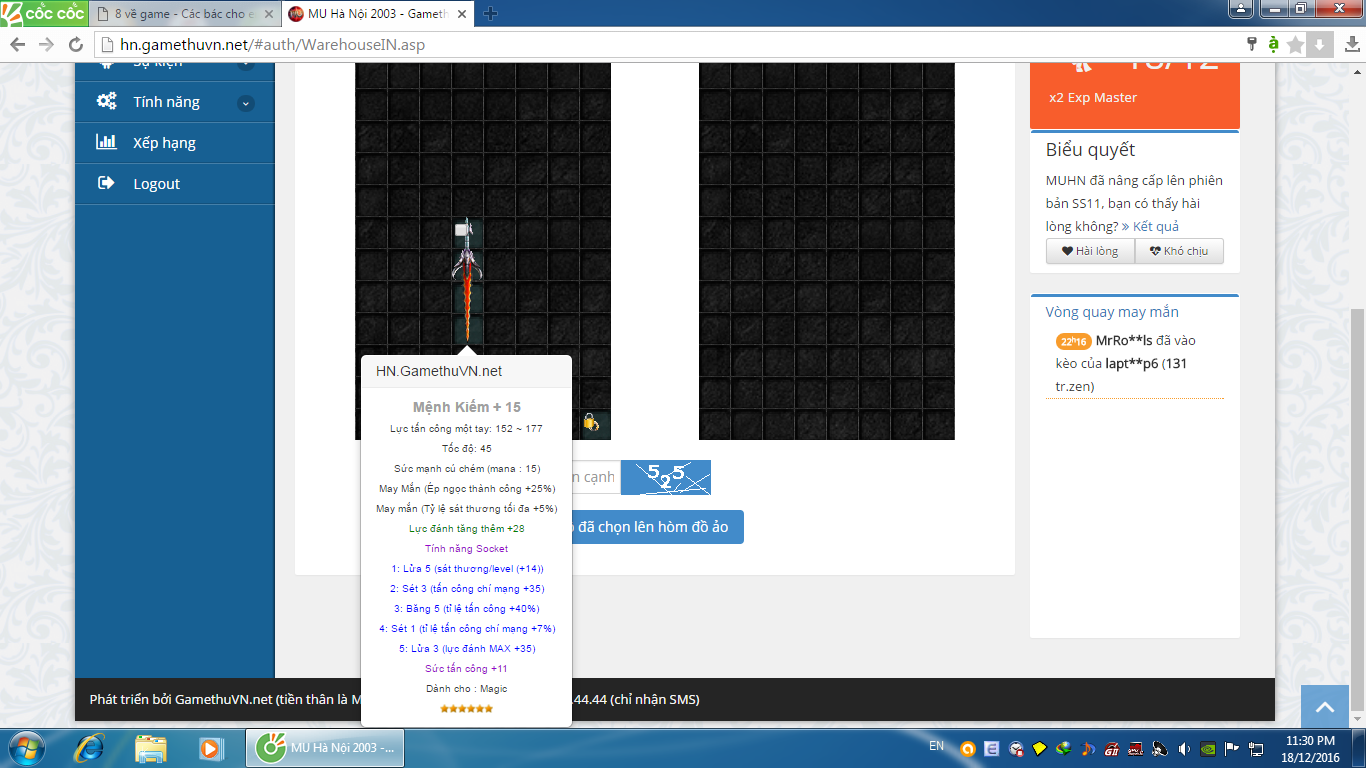Screen dimensions: 1366x768
Task: Click the Cốc Cốc 'MU Hà Nội 2003' taskbar button
Action: click(326, 747)
